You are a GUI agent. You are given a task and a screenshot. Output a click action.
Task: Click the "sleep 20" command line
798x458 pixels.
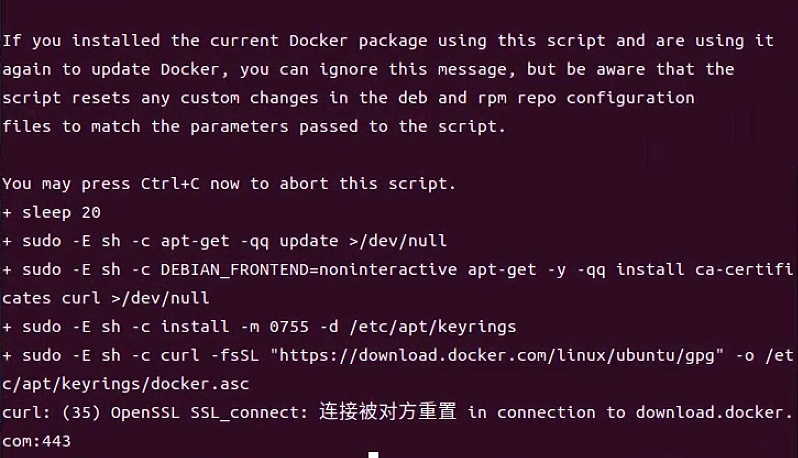(x=58, y=212)
